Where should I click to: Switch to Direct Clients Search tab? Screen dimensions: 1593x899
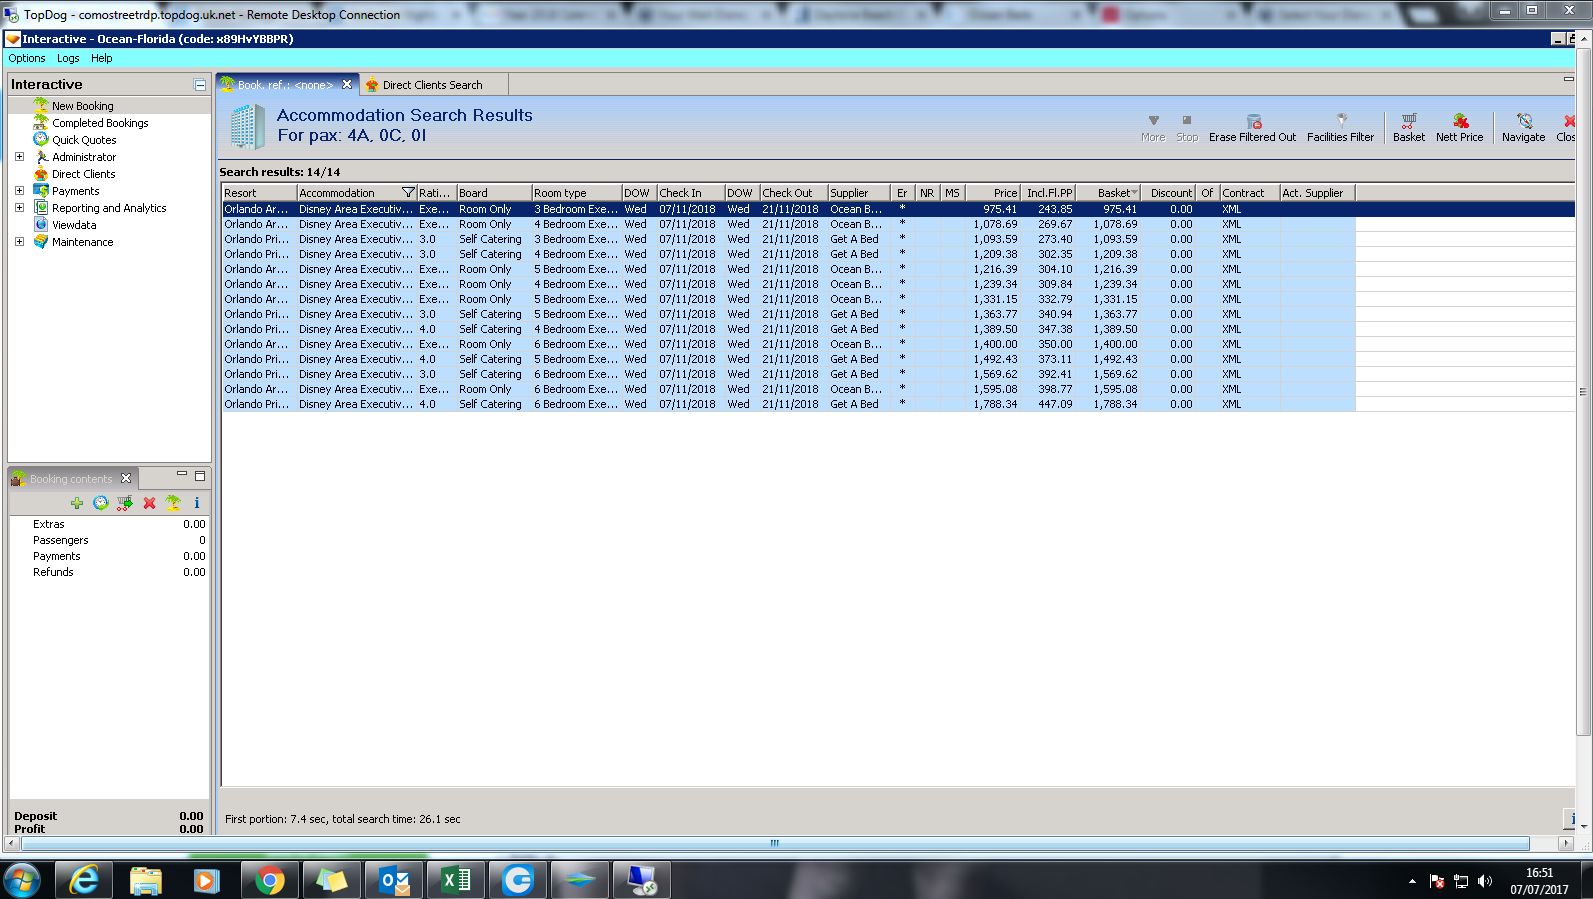click(433, 85)
